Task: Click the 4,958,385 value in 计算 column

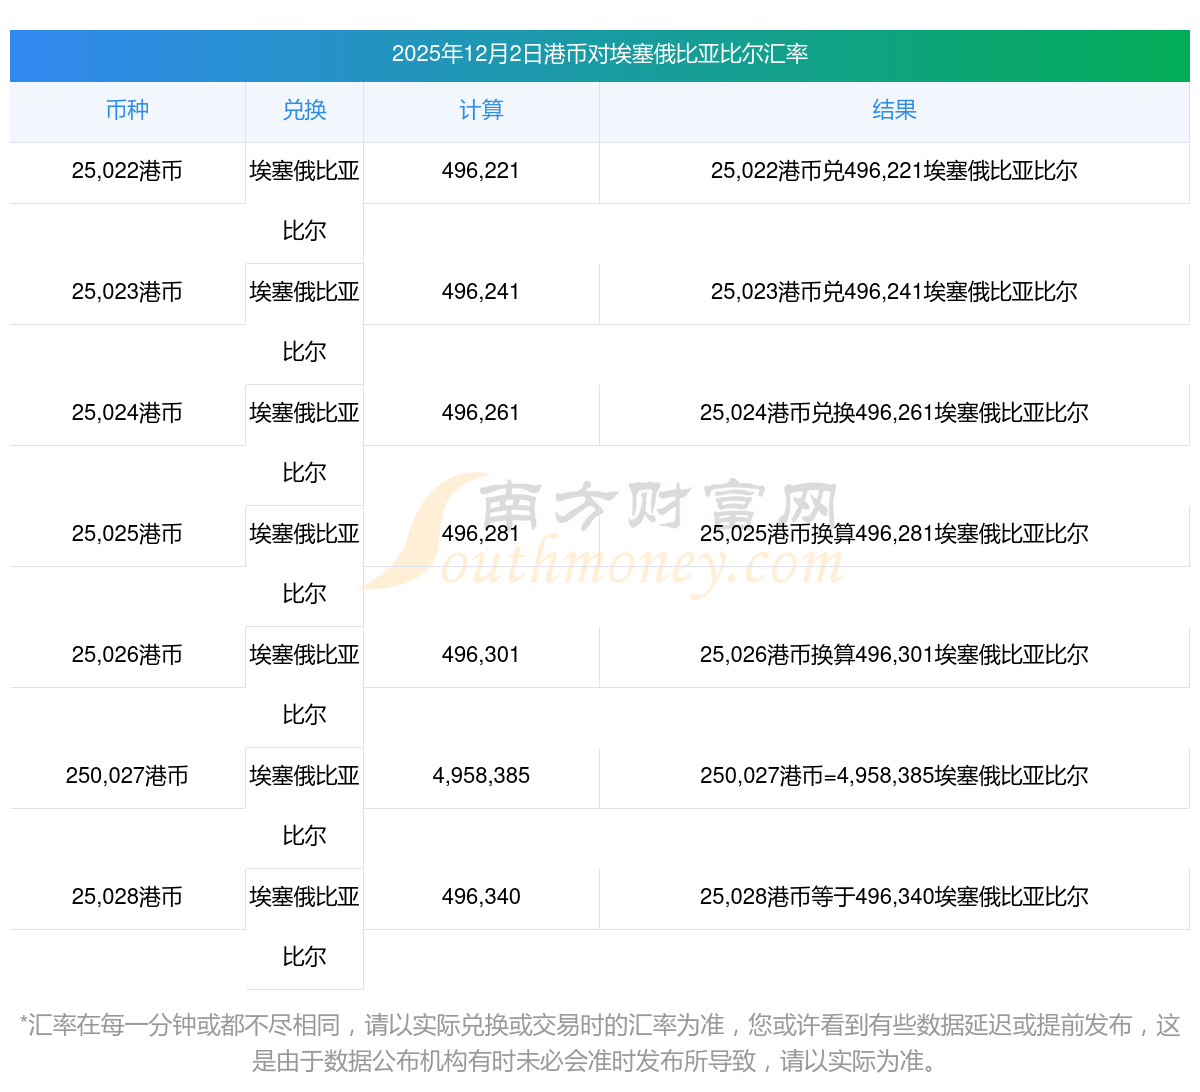Action: pyautogui.click(x=481, y=777)
